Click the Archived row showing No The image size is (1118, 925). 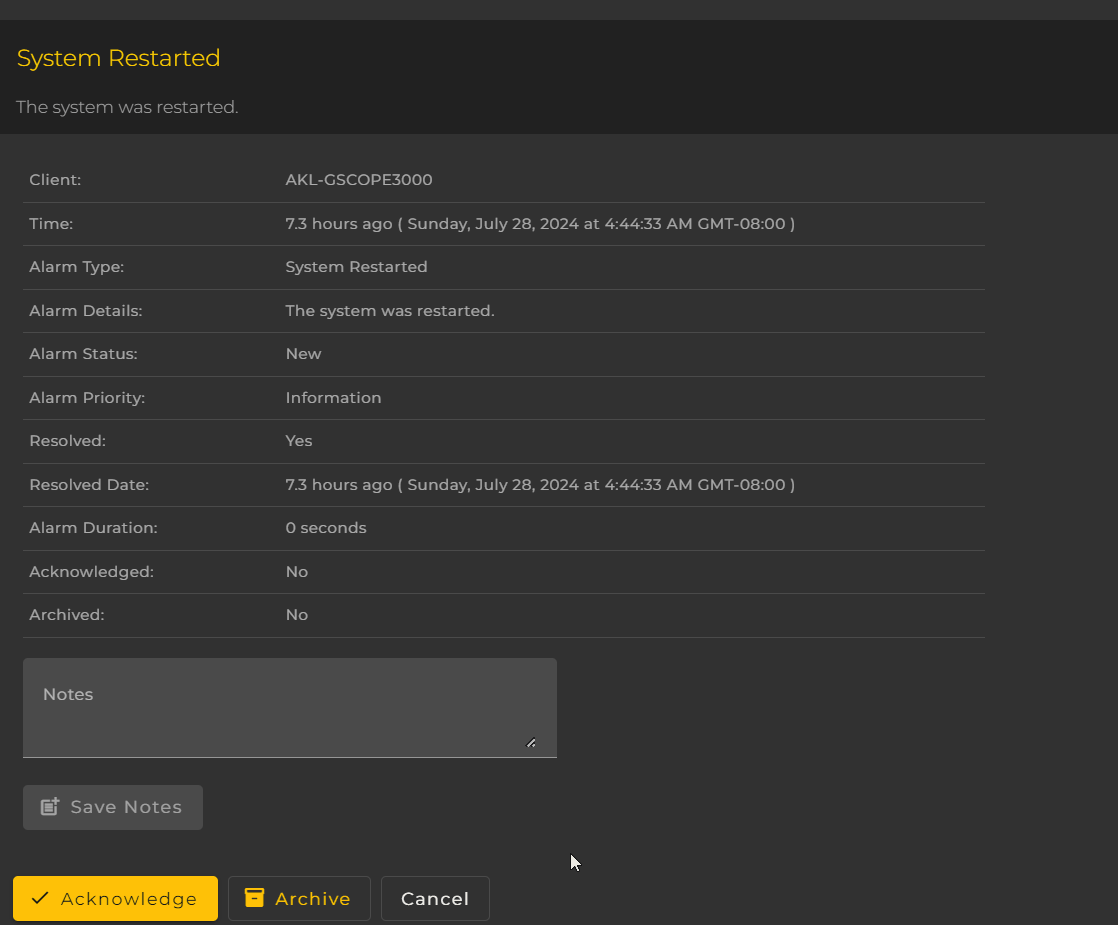296,615
